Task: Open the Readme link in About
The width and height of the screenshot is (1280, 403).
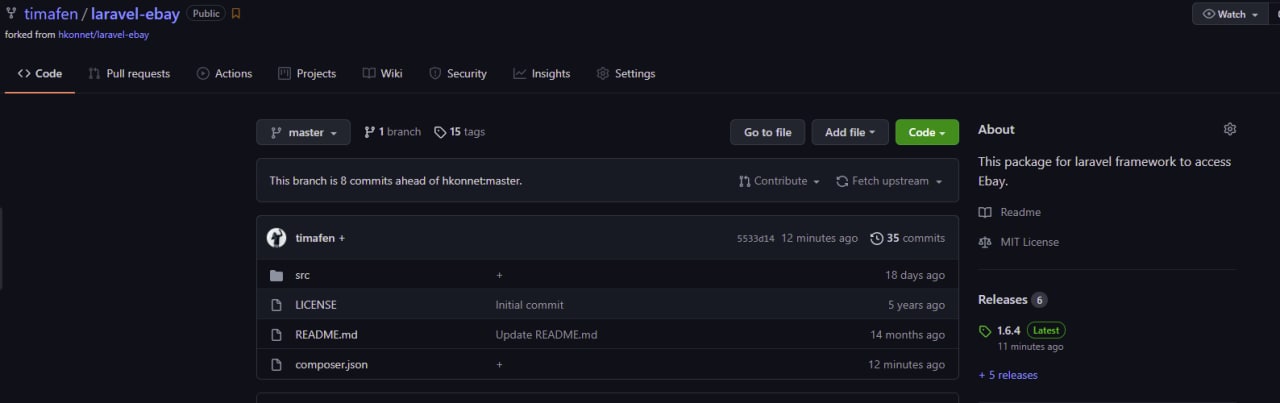Action: coord(1020,212)
